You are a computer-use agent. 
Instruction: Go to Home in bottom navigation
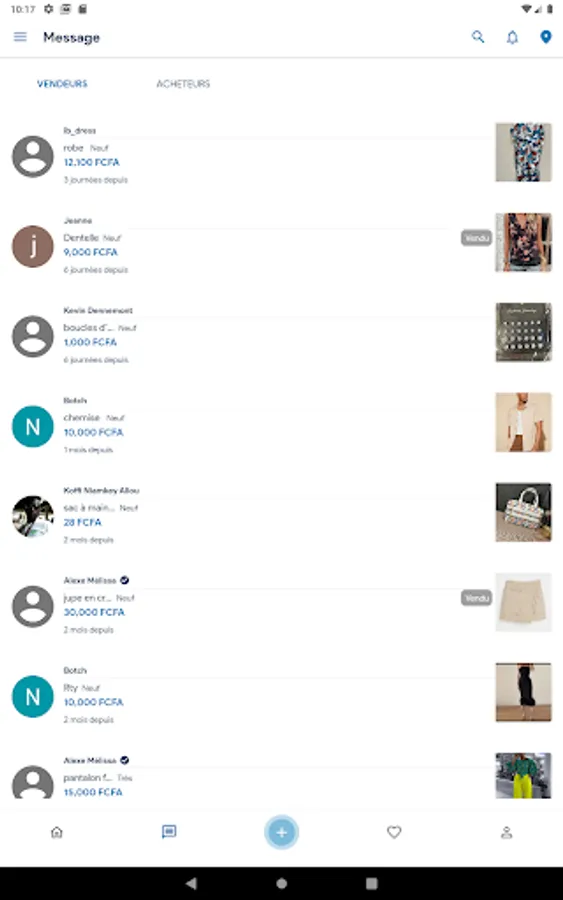(57, 832)
